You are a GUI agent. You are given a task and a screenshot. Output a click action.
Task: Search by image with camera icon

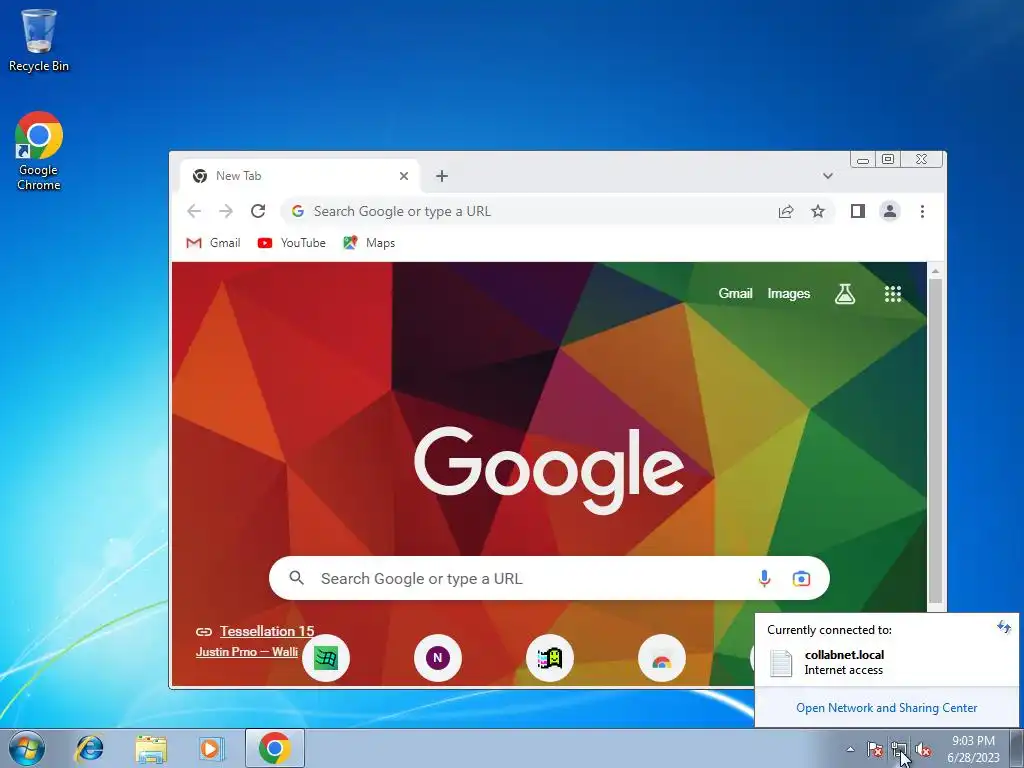pyautogui.click(x=801, y=579)
